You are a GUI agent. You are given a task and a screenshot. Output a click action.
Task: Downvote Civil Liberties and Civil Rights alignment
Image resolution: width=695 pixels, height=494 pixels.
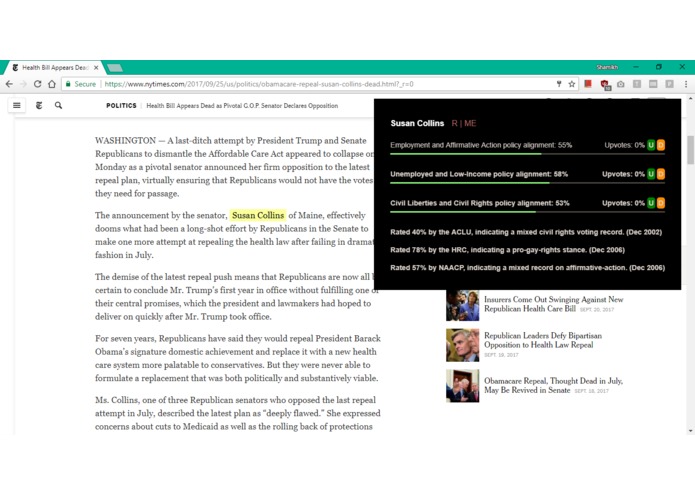(660, 203)
